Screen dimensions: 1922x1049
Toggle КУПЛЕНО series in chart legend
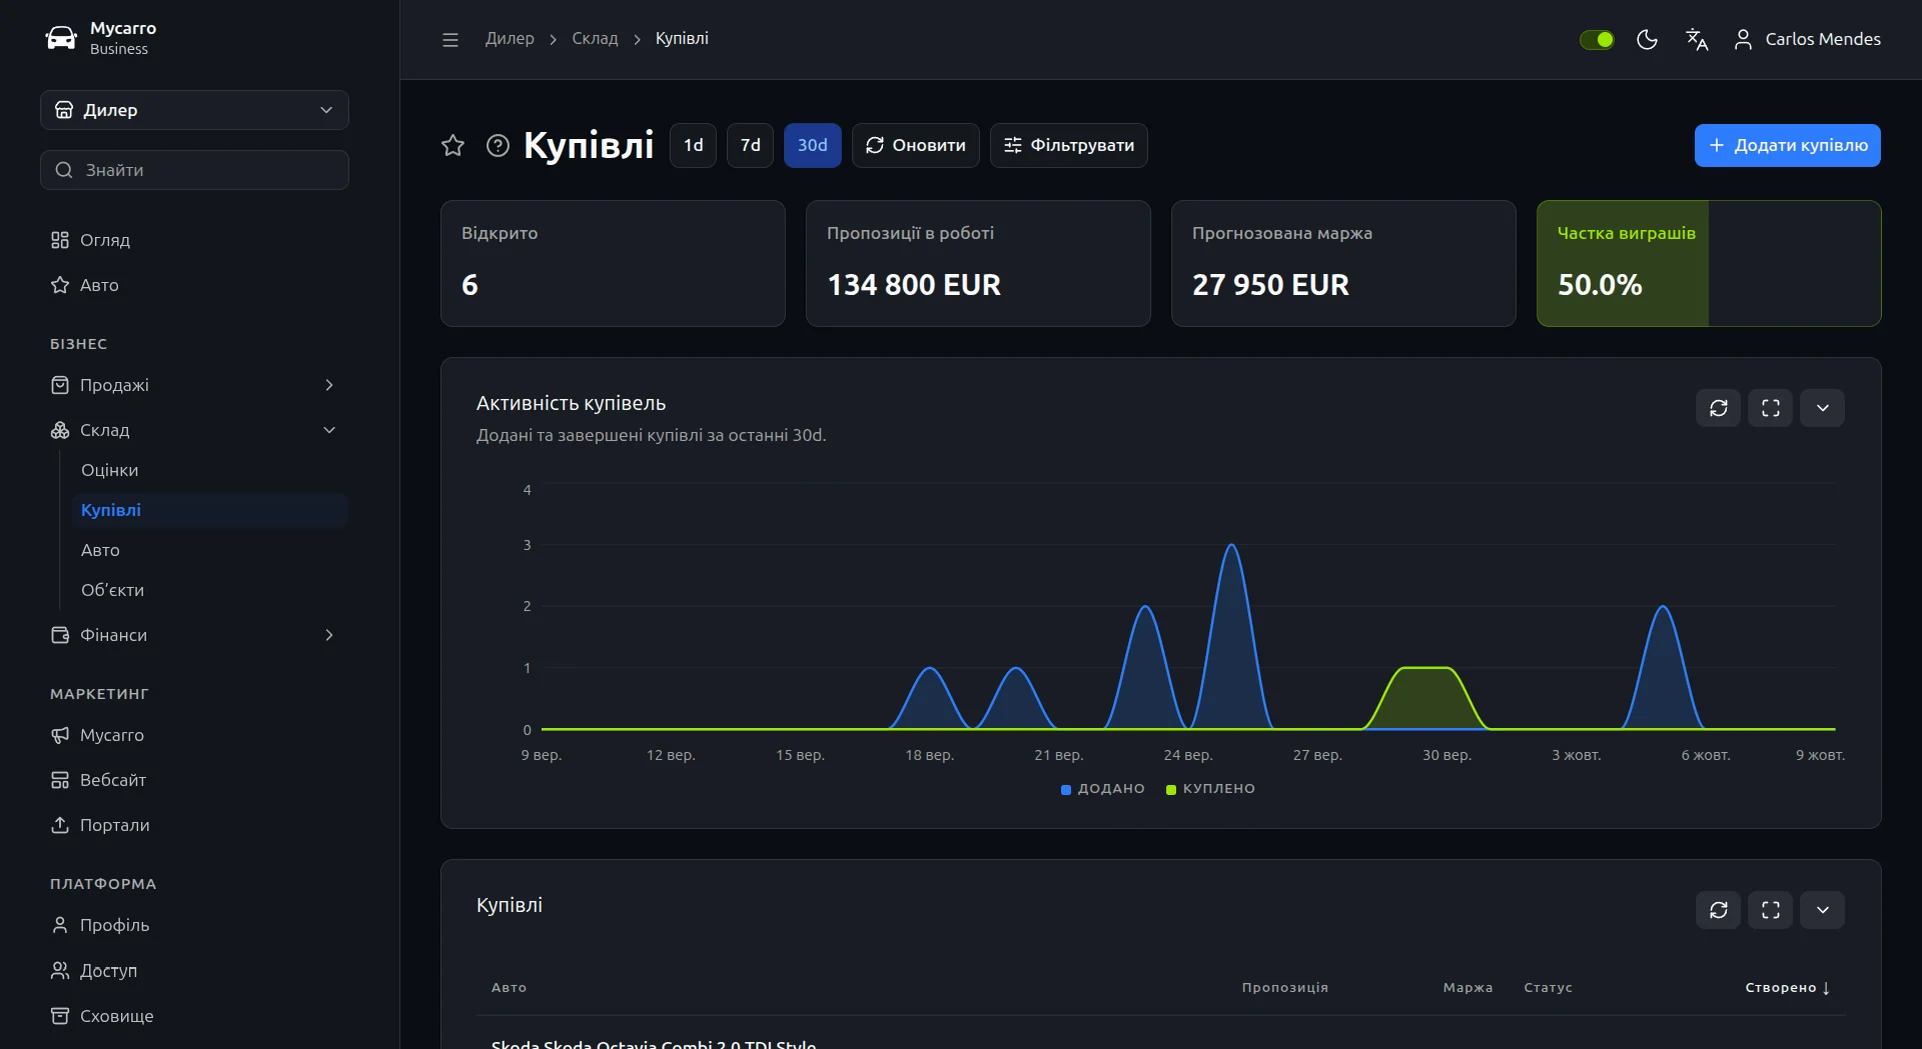(1210, 789)
